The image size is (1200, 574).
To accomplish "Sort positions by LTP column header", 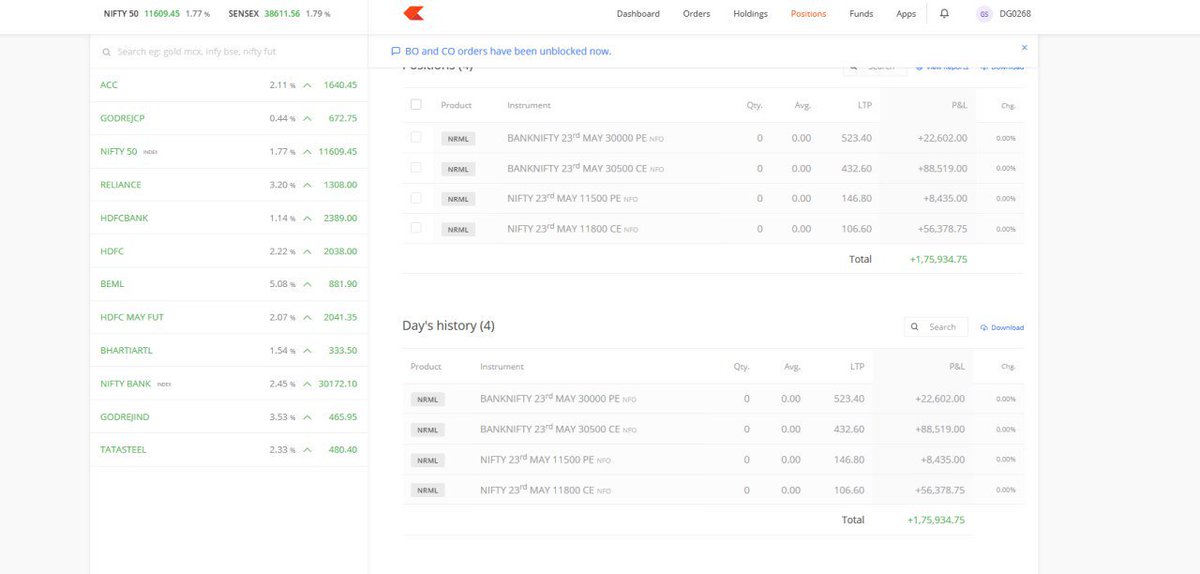I will (x=864, y=105).
